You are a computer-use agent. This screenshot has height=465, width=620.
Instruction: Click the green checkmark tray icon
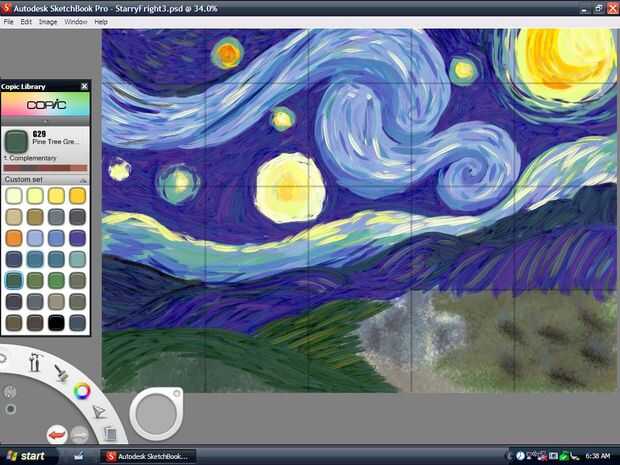563,456
